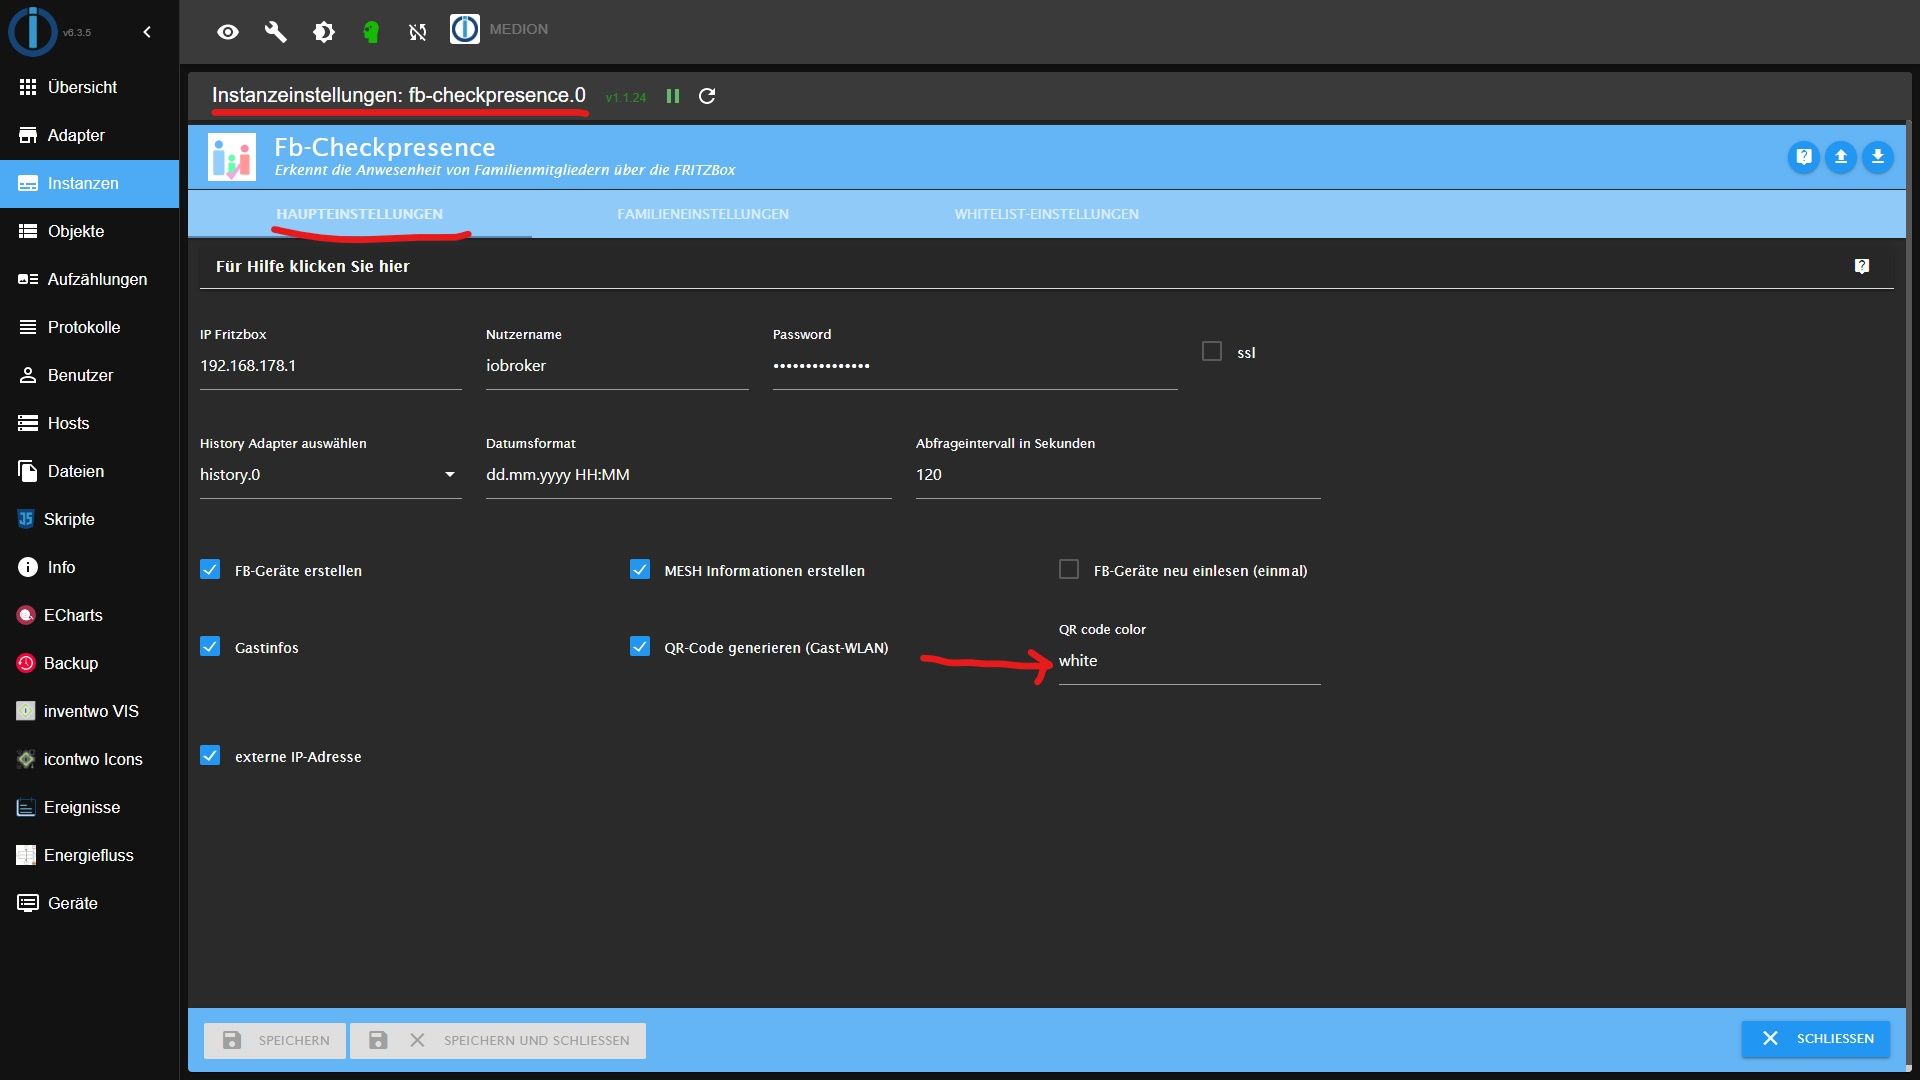Toggle FB-Geräte erstellen checkbox
Viewport: 1920px width, 1080px height.
tap(210, 570)
